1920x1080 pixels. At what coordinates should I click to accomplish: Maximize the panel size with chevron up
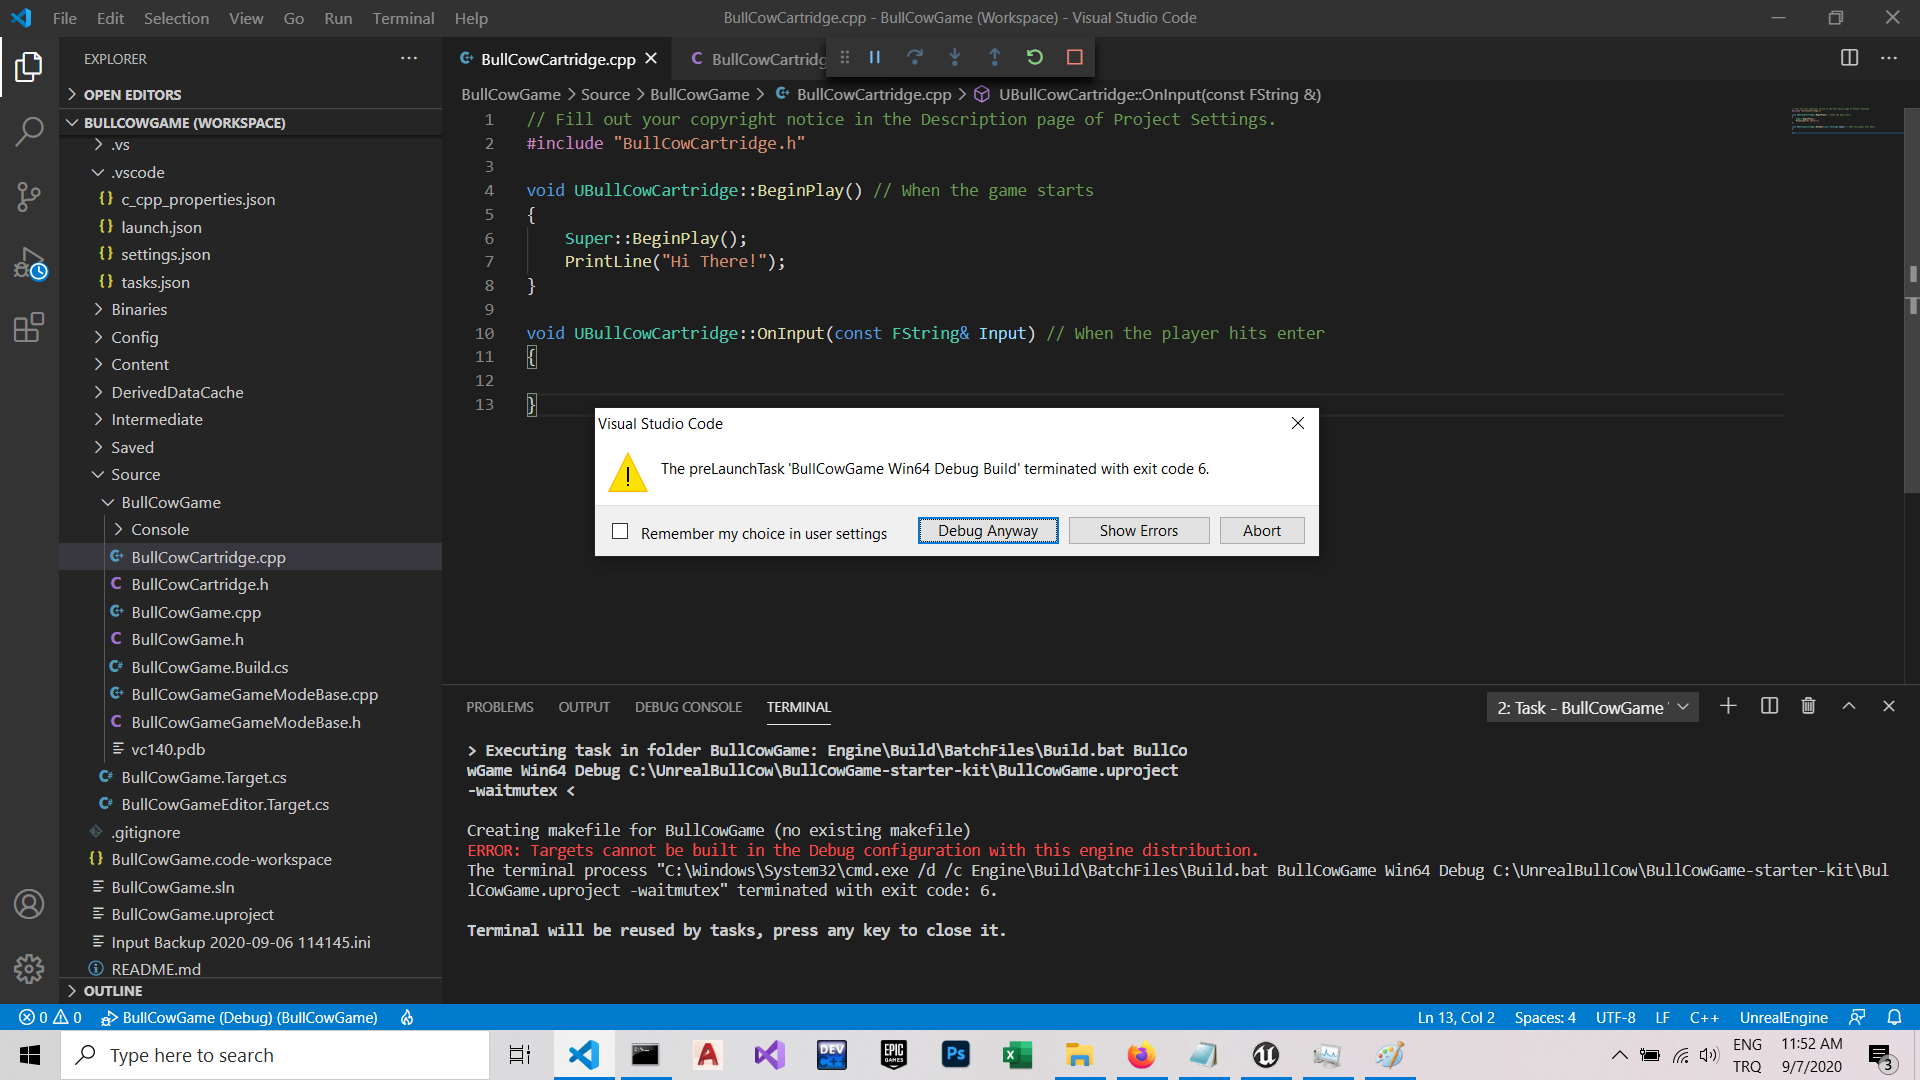point(1849,706)
